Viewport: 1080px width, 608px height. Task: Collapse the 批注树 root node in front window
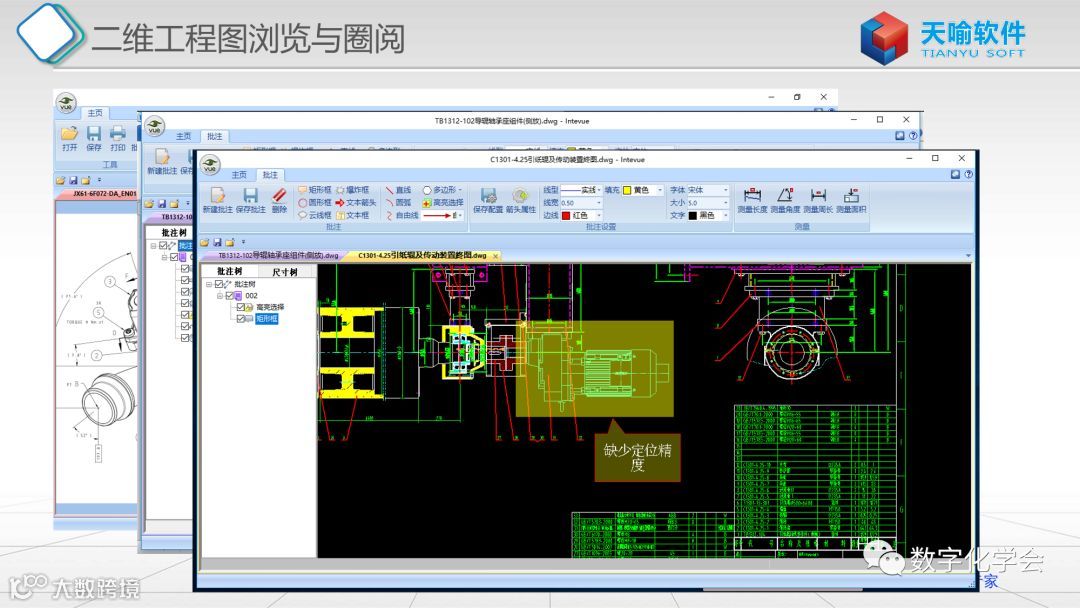(x=209, y=284)
